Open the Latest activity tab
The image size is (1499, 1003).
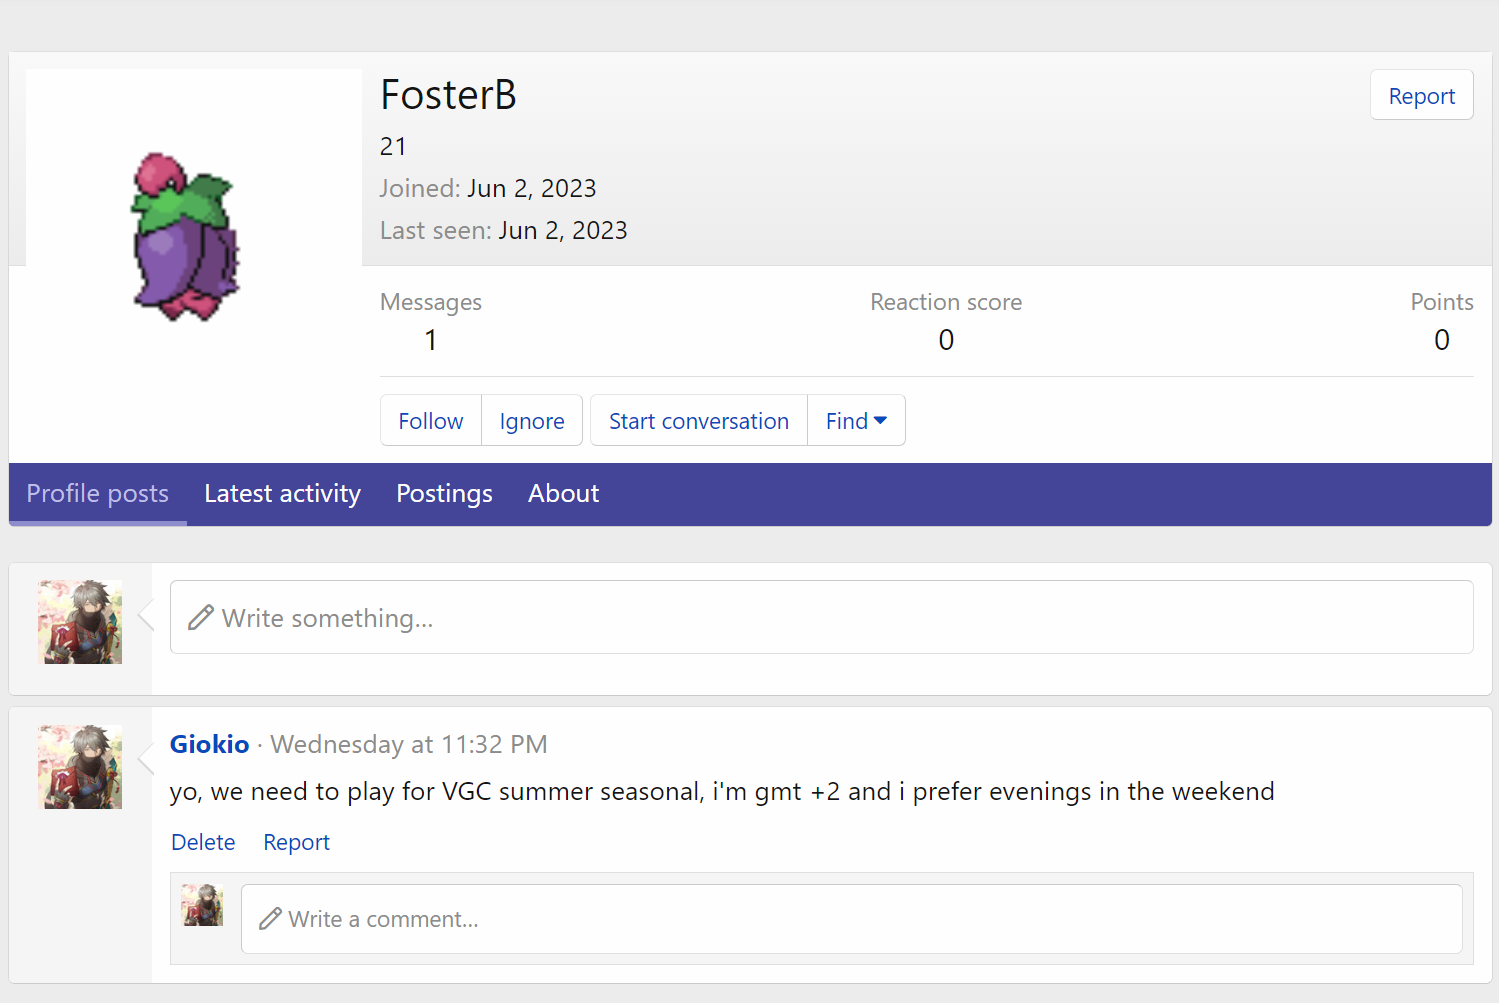(282, 494)
